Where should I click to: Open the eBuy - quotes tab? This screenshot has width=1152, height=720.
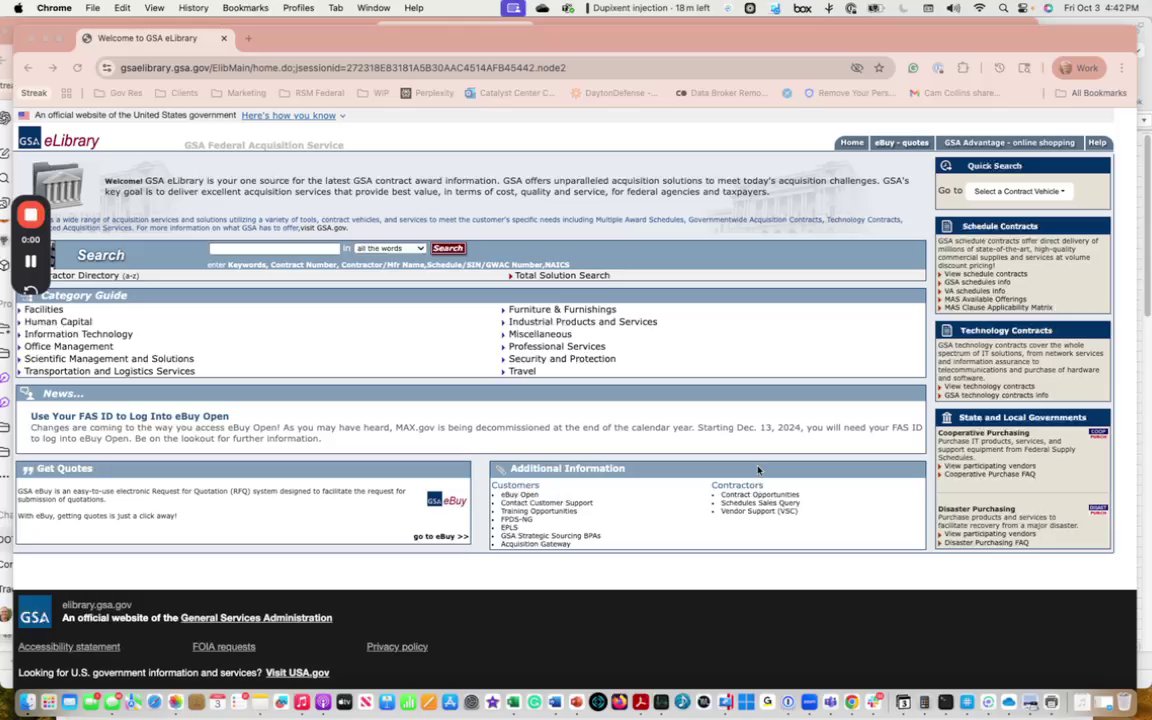click(x=901, y=143)
